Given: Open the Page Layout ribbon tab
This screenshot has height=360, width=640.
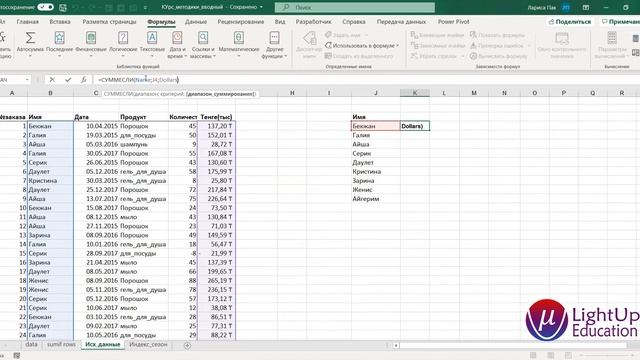Looking at the screenshot, I should [x=109, y=22].
